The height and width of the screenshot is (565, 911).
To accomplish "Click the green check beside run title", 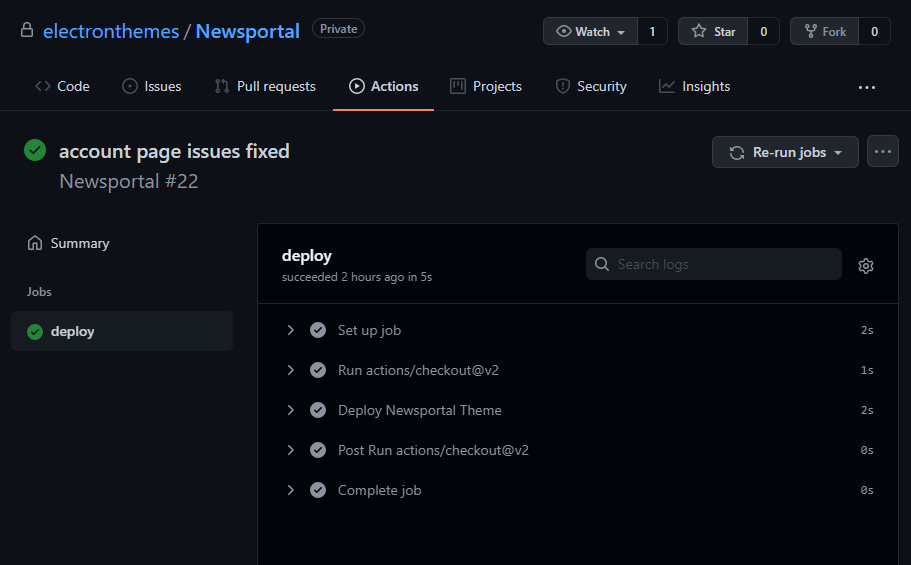I will 35,150.
